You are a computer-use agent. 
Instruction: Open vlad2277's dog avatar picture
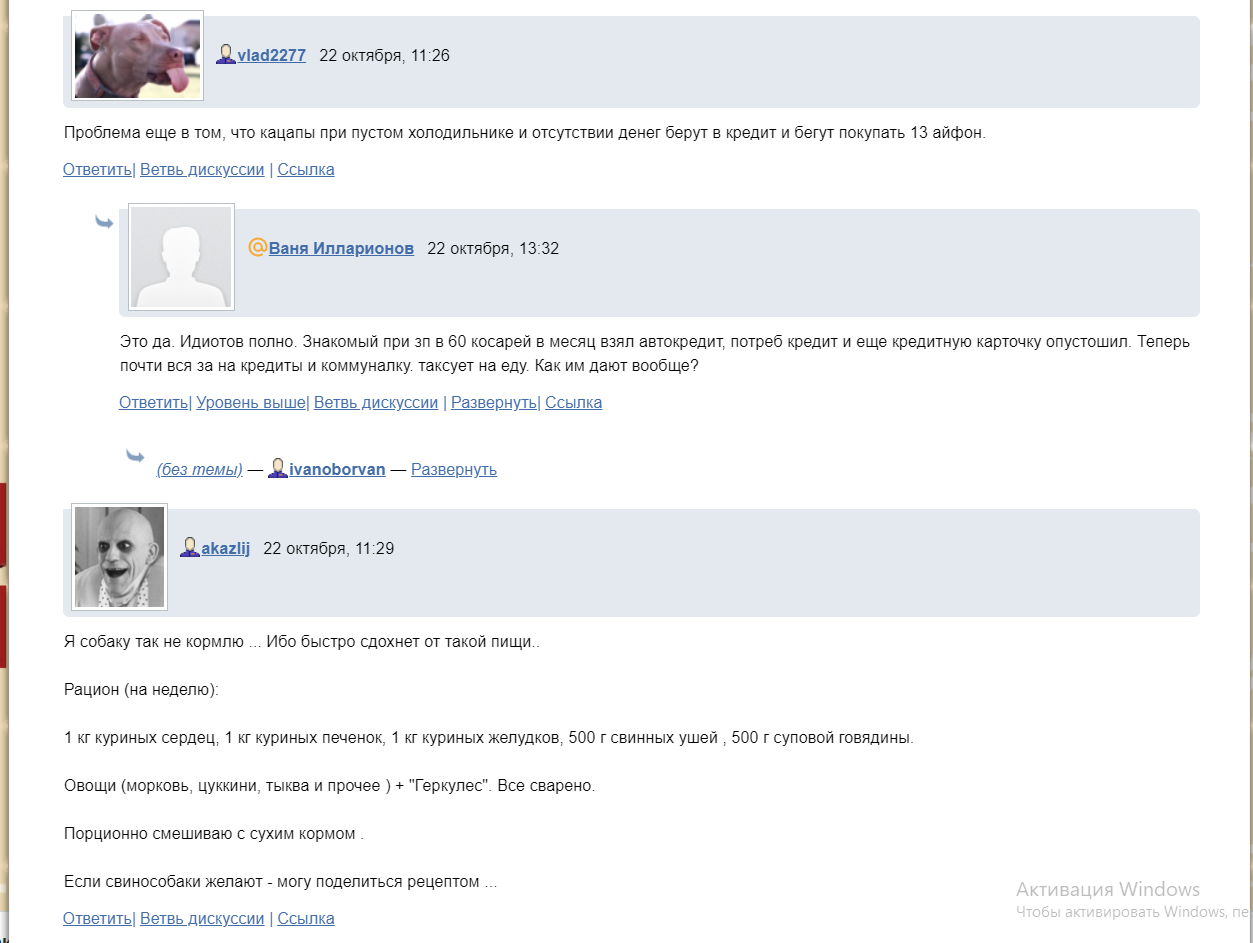pyautogui.click(x=138, y=56)
